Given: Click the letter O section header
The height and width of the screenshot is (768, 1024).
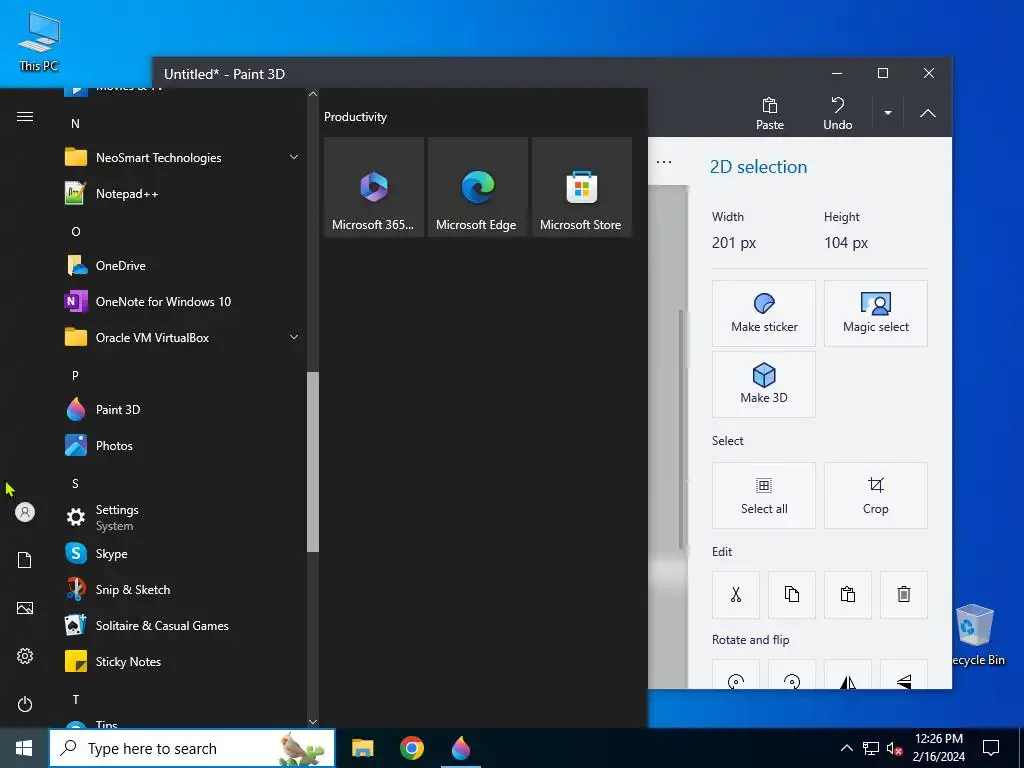Looking at the screenshot, I should tap(76, 231).
